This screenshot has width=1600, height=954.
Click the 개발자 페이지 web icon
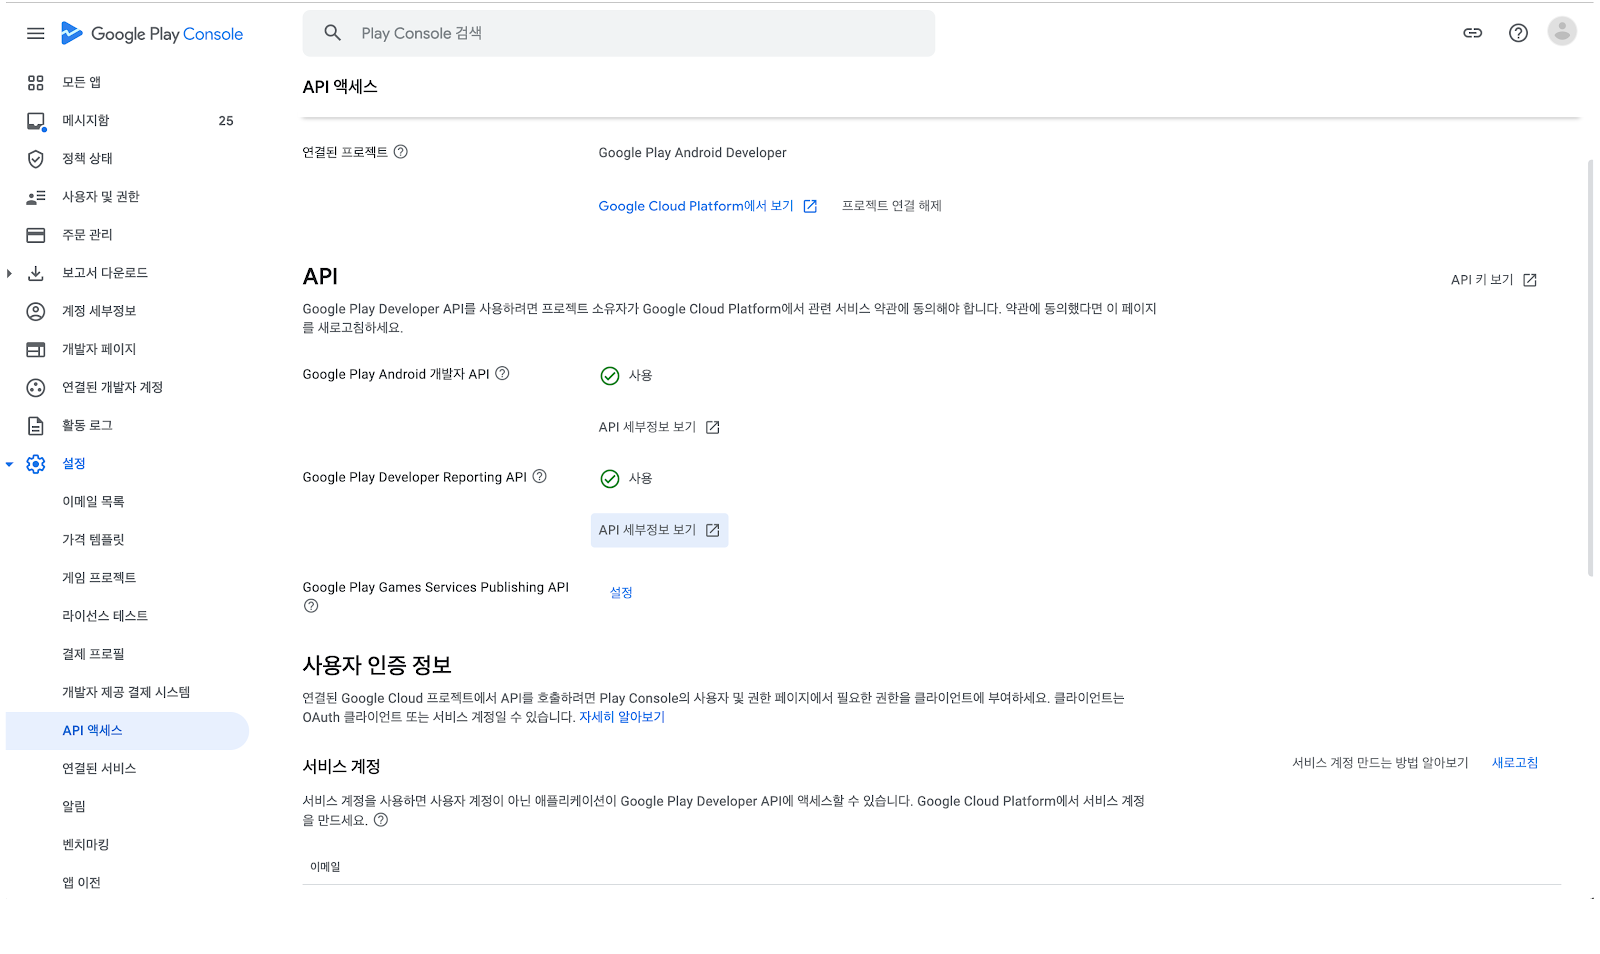pos(36,349)
